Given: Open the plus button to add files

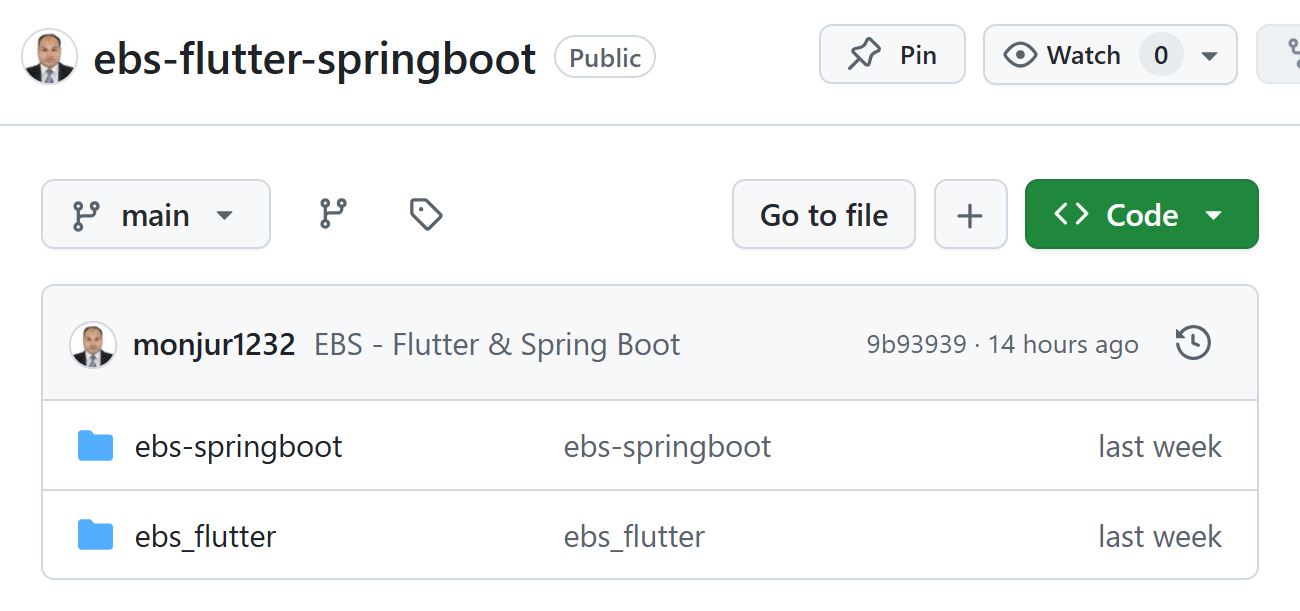Looking at the screenshot, I should click(x=970, y=213).
